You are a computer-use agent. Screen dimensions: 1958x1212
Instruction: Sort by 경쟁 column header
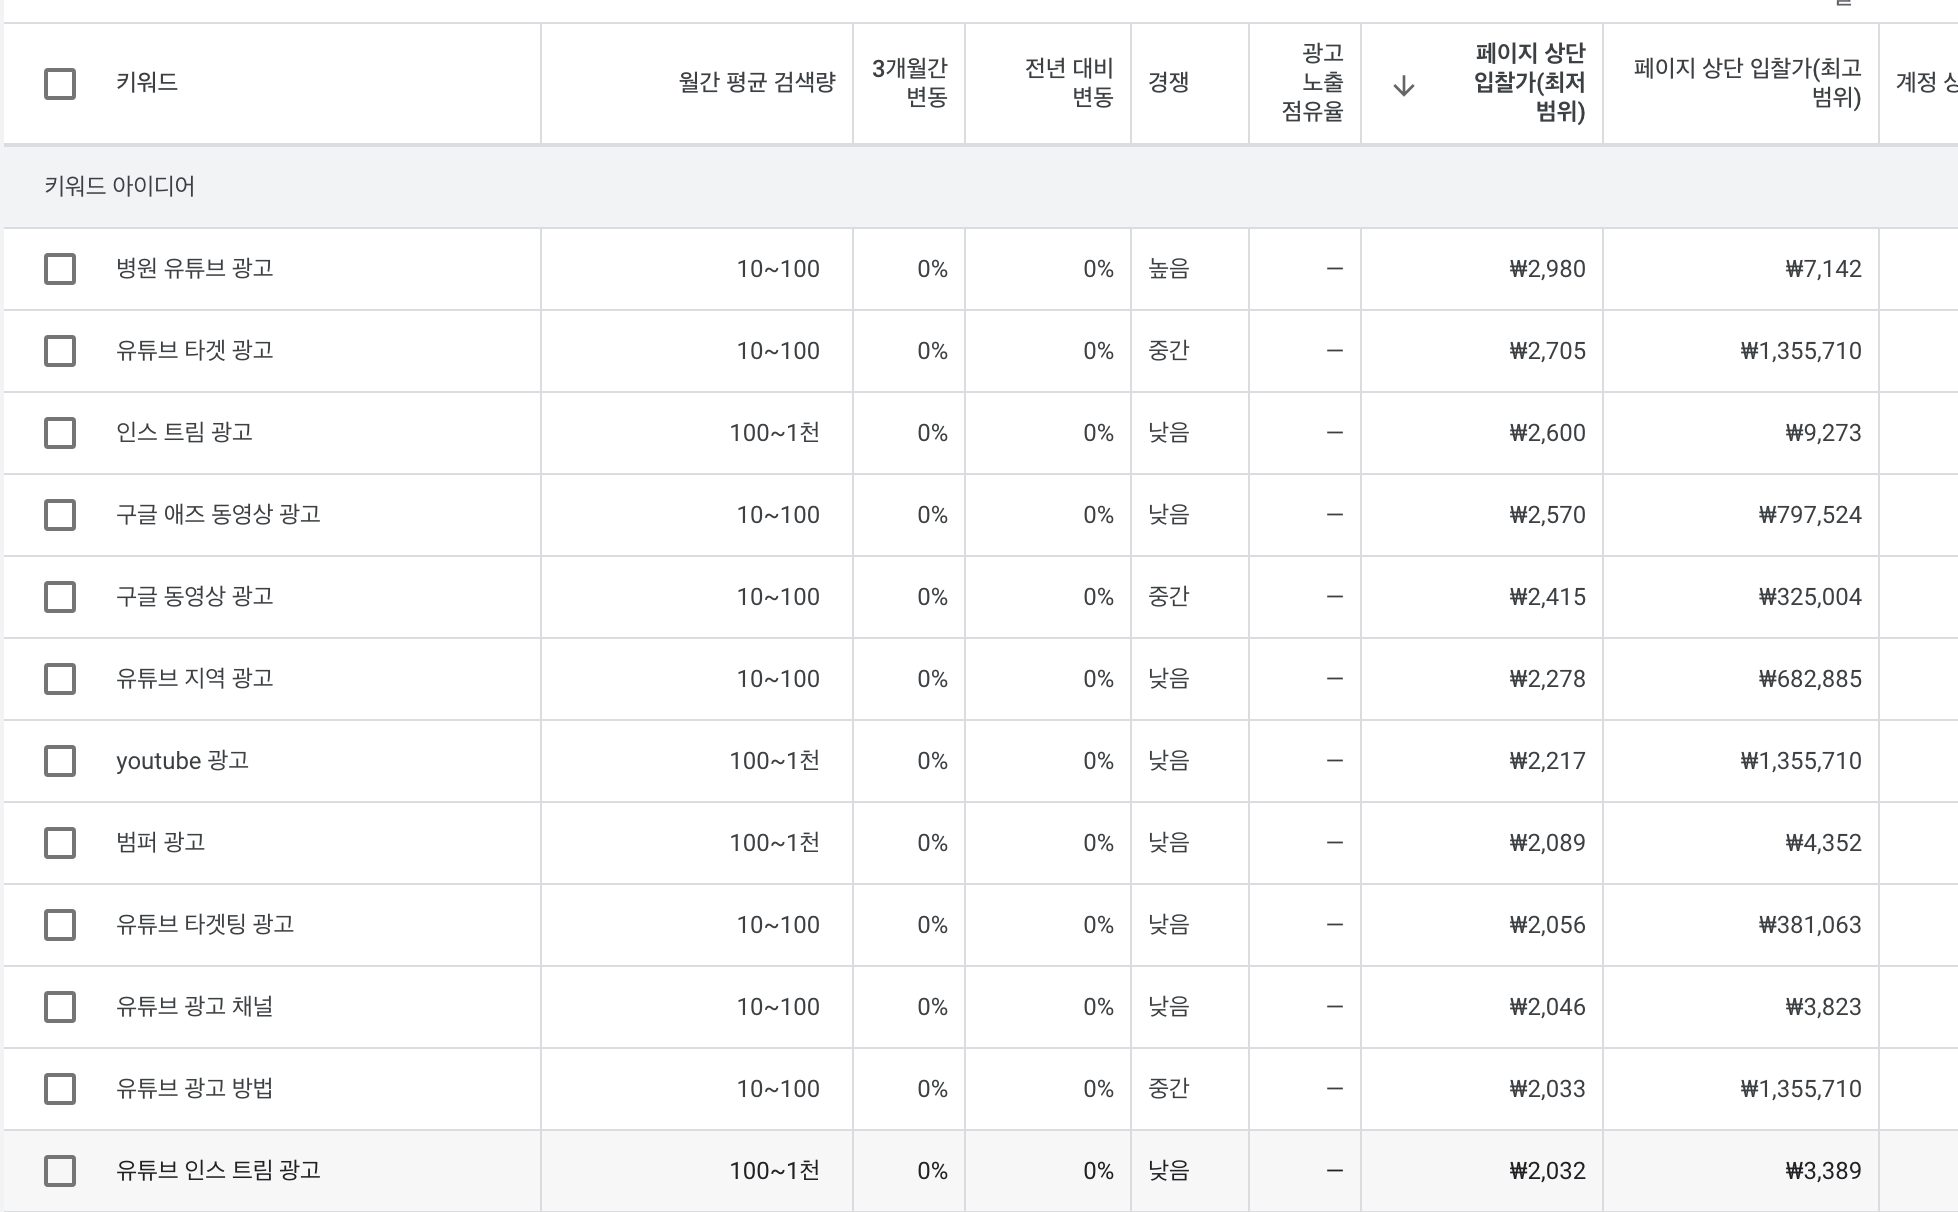click(1168, 83)
